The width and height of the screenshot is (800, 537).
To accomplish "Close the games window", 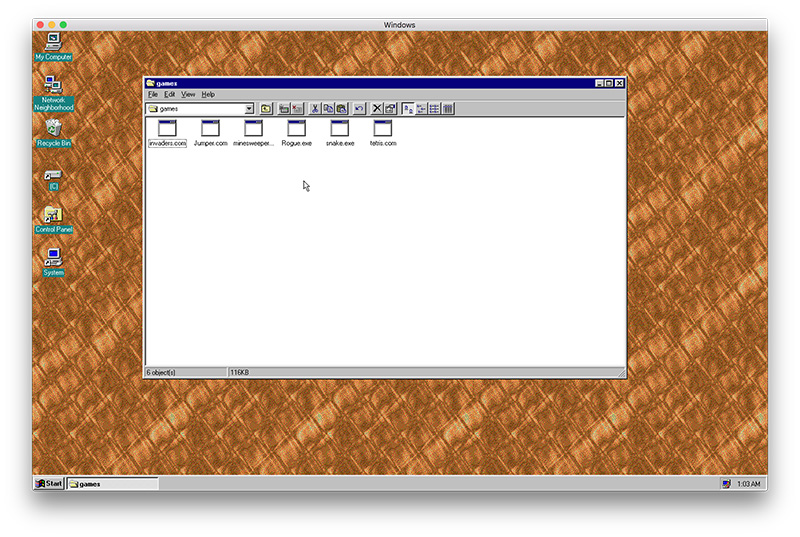I will click(619, 83).
